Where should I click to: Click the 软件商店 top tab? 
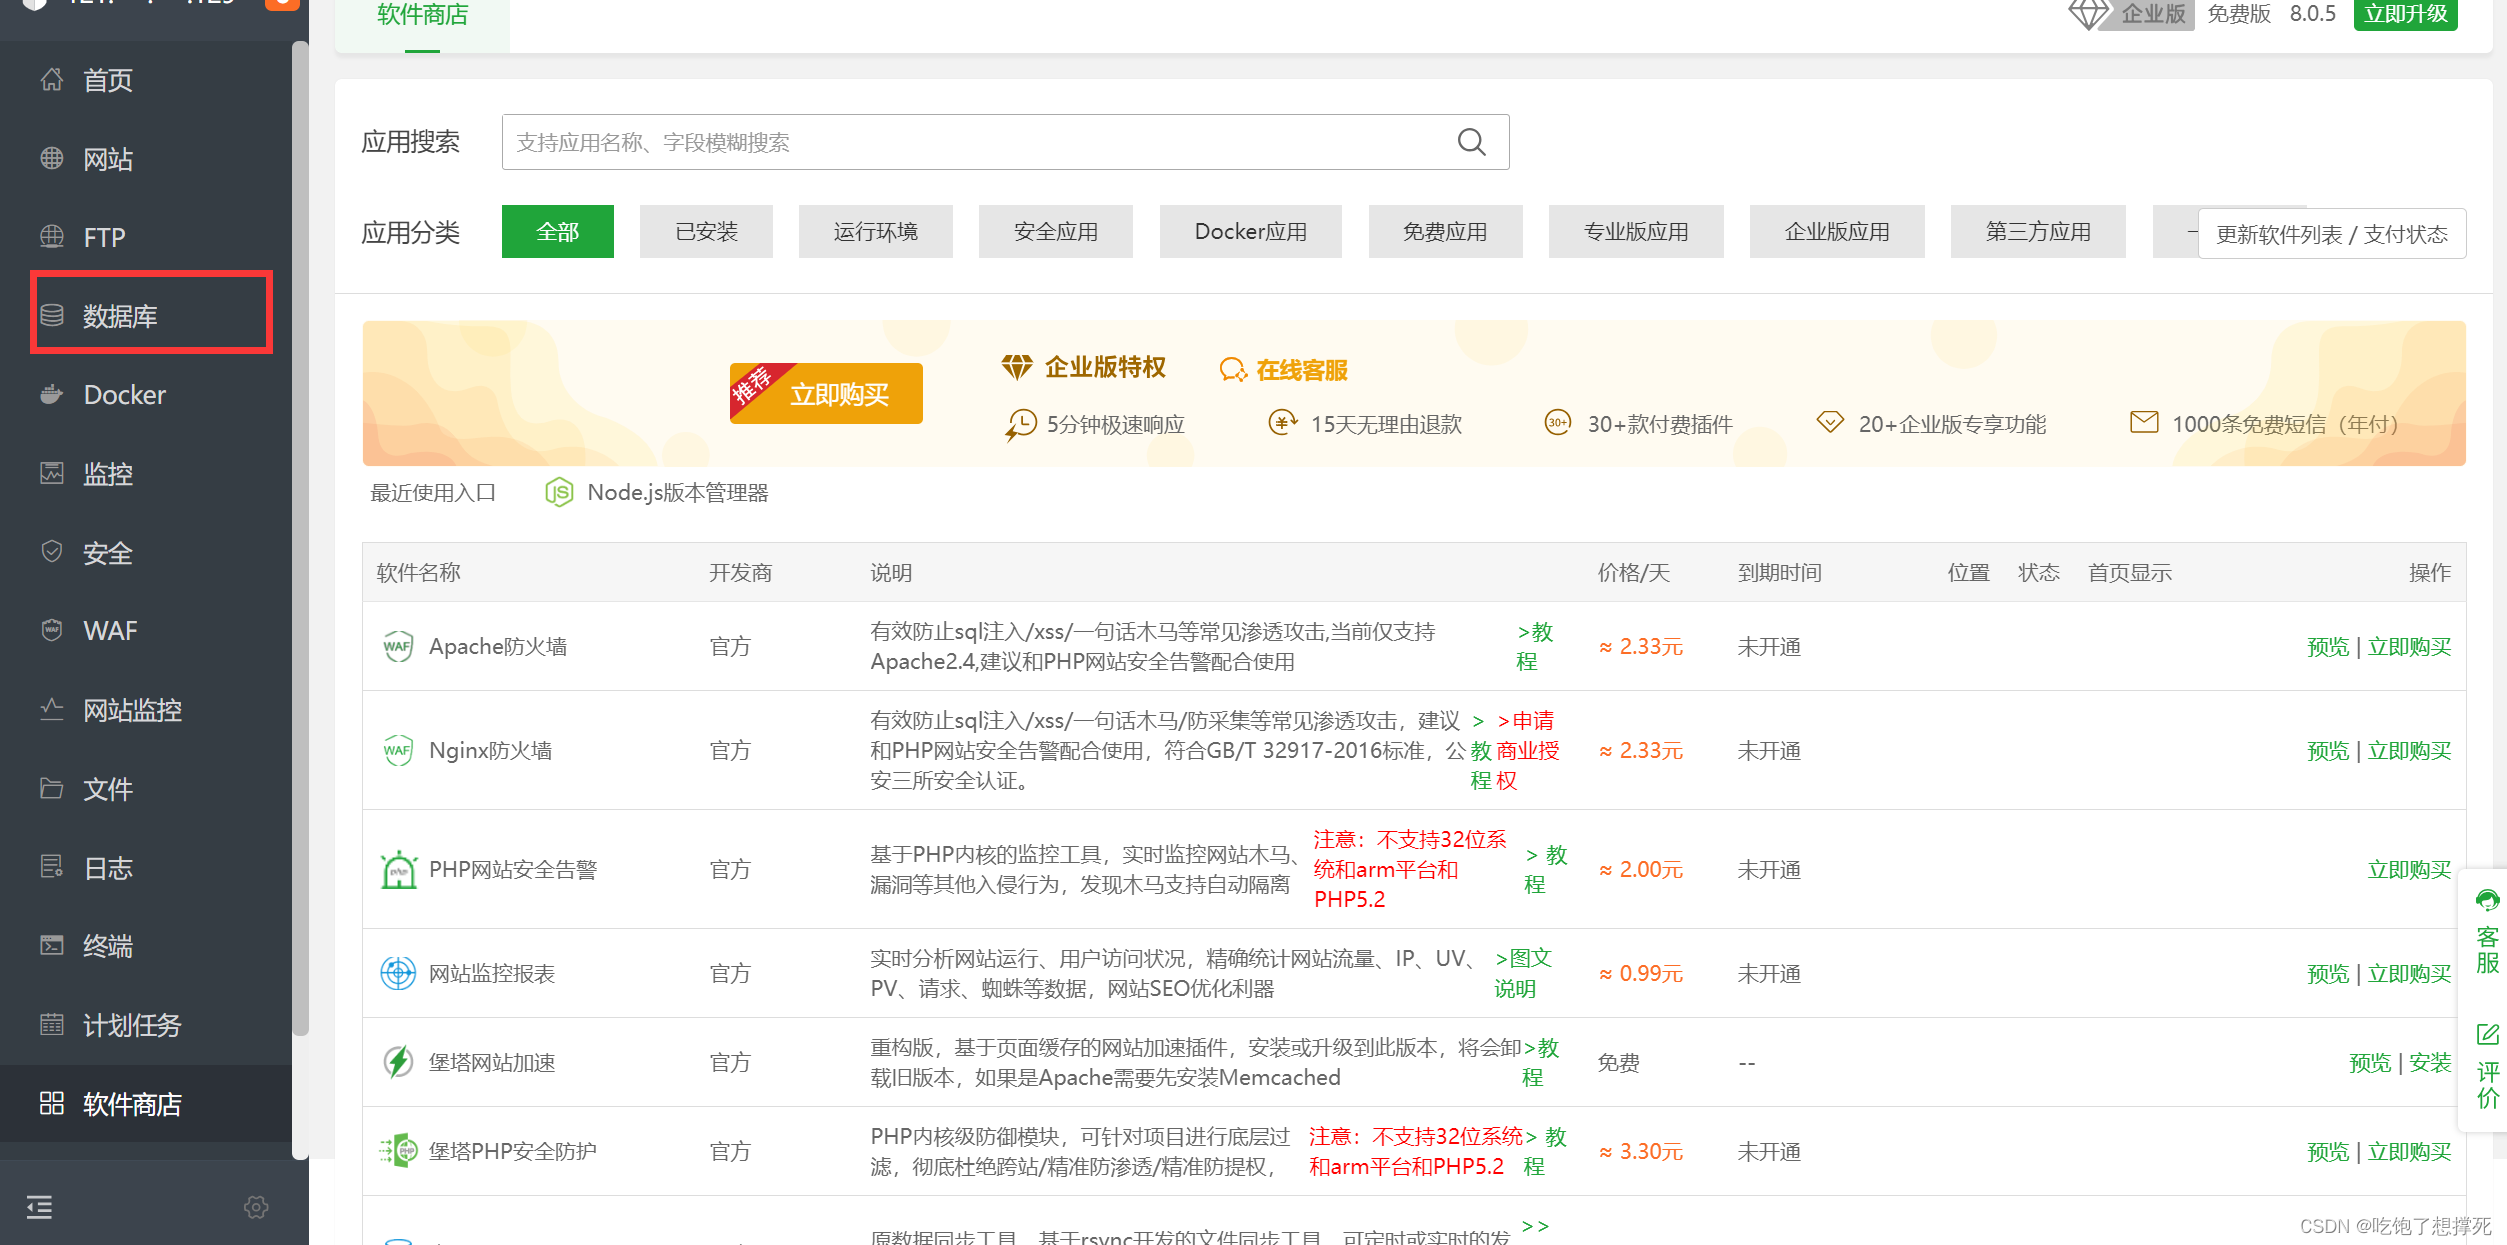(x=422, y=16)
